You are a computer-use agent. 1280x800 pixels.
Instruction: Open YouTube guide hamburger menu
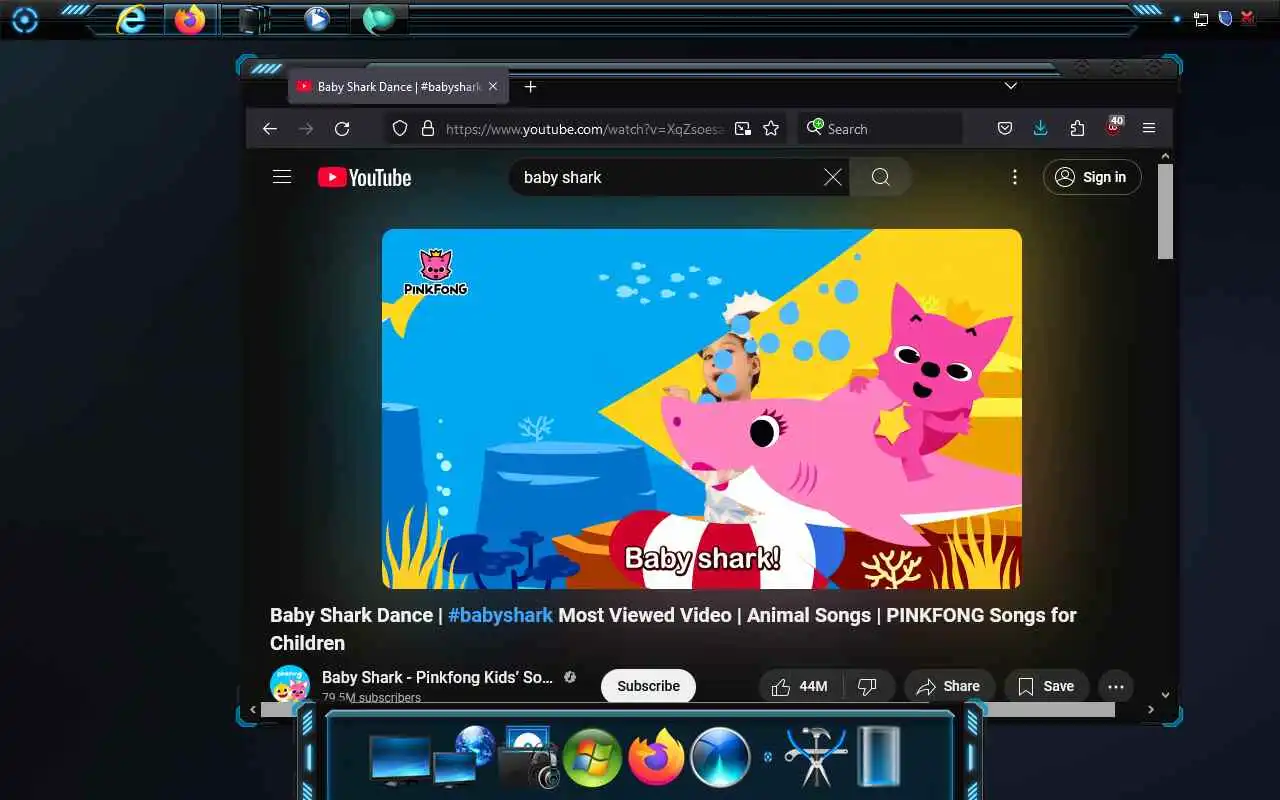click(282, 177)
